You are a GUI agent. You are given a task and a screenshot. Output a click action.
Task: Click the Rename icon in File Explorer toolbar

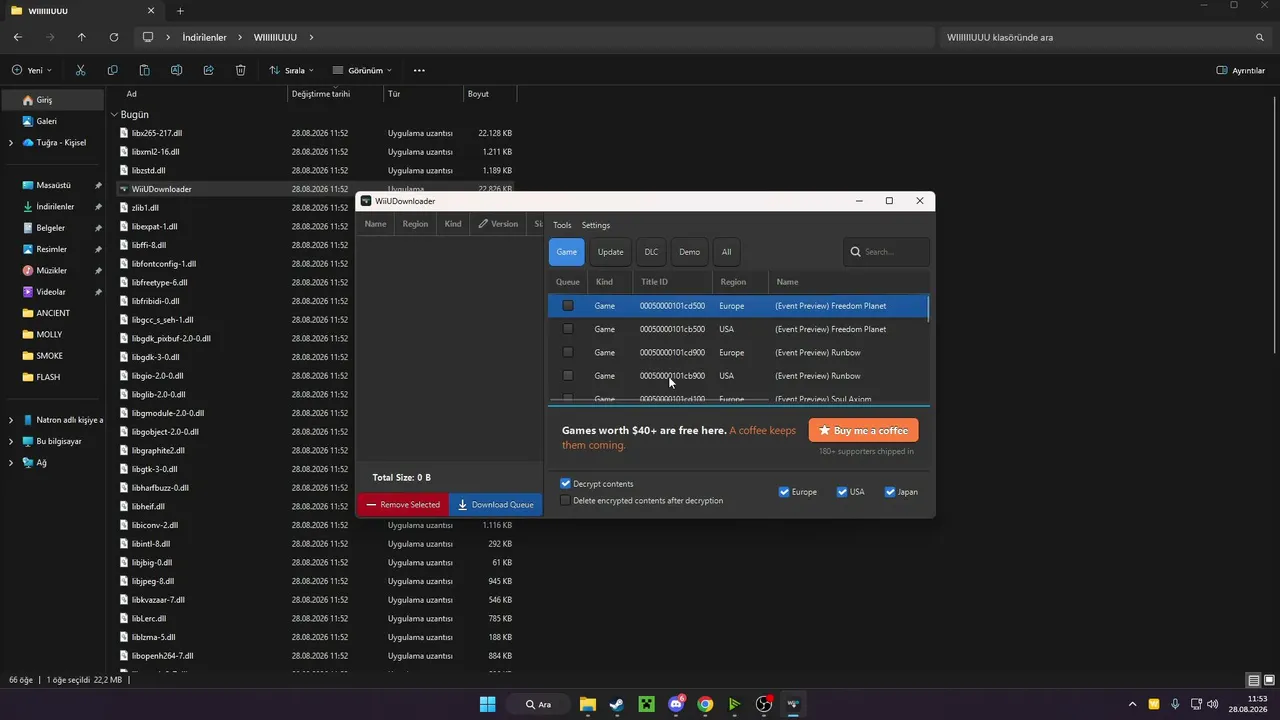176,71
